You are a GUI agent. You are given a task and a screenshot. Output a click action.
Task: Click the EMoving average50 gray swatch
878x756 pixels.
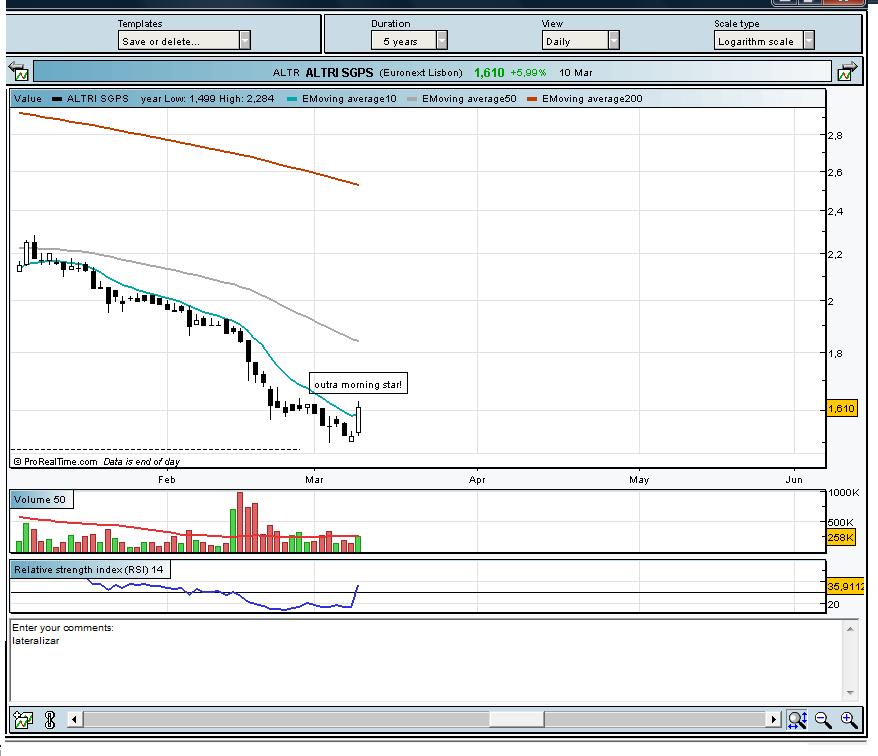[x=412, y=99]
